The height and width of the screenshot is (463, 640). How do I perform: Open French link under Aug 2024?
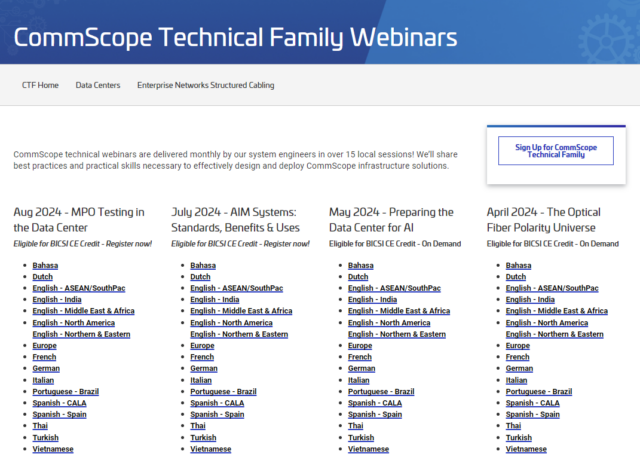(x=44, y=357)
